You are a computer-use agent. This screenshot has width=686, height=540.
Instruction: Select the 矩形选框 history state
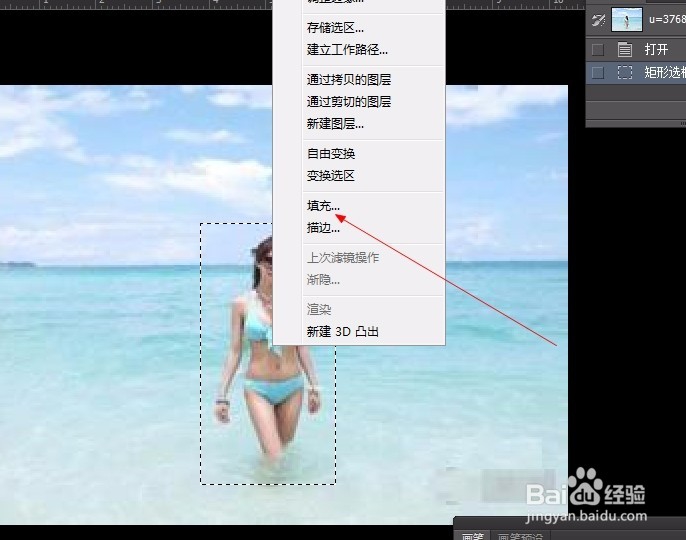point(637,72)
